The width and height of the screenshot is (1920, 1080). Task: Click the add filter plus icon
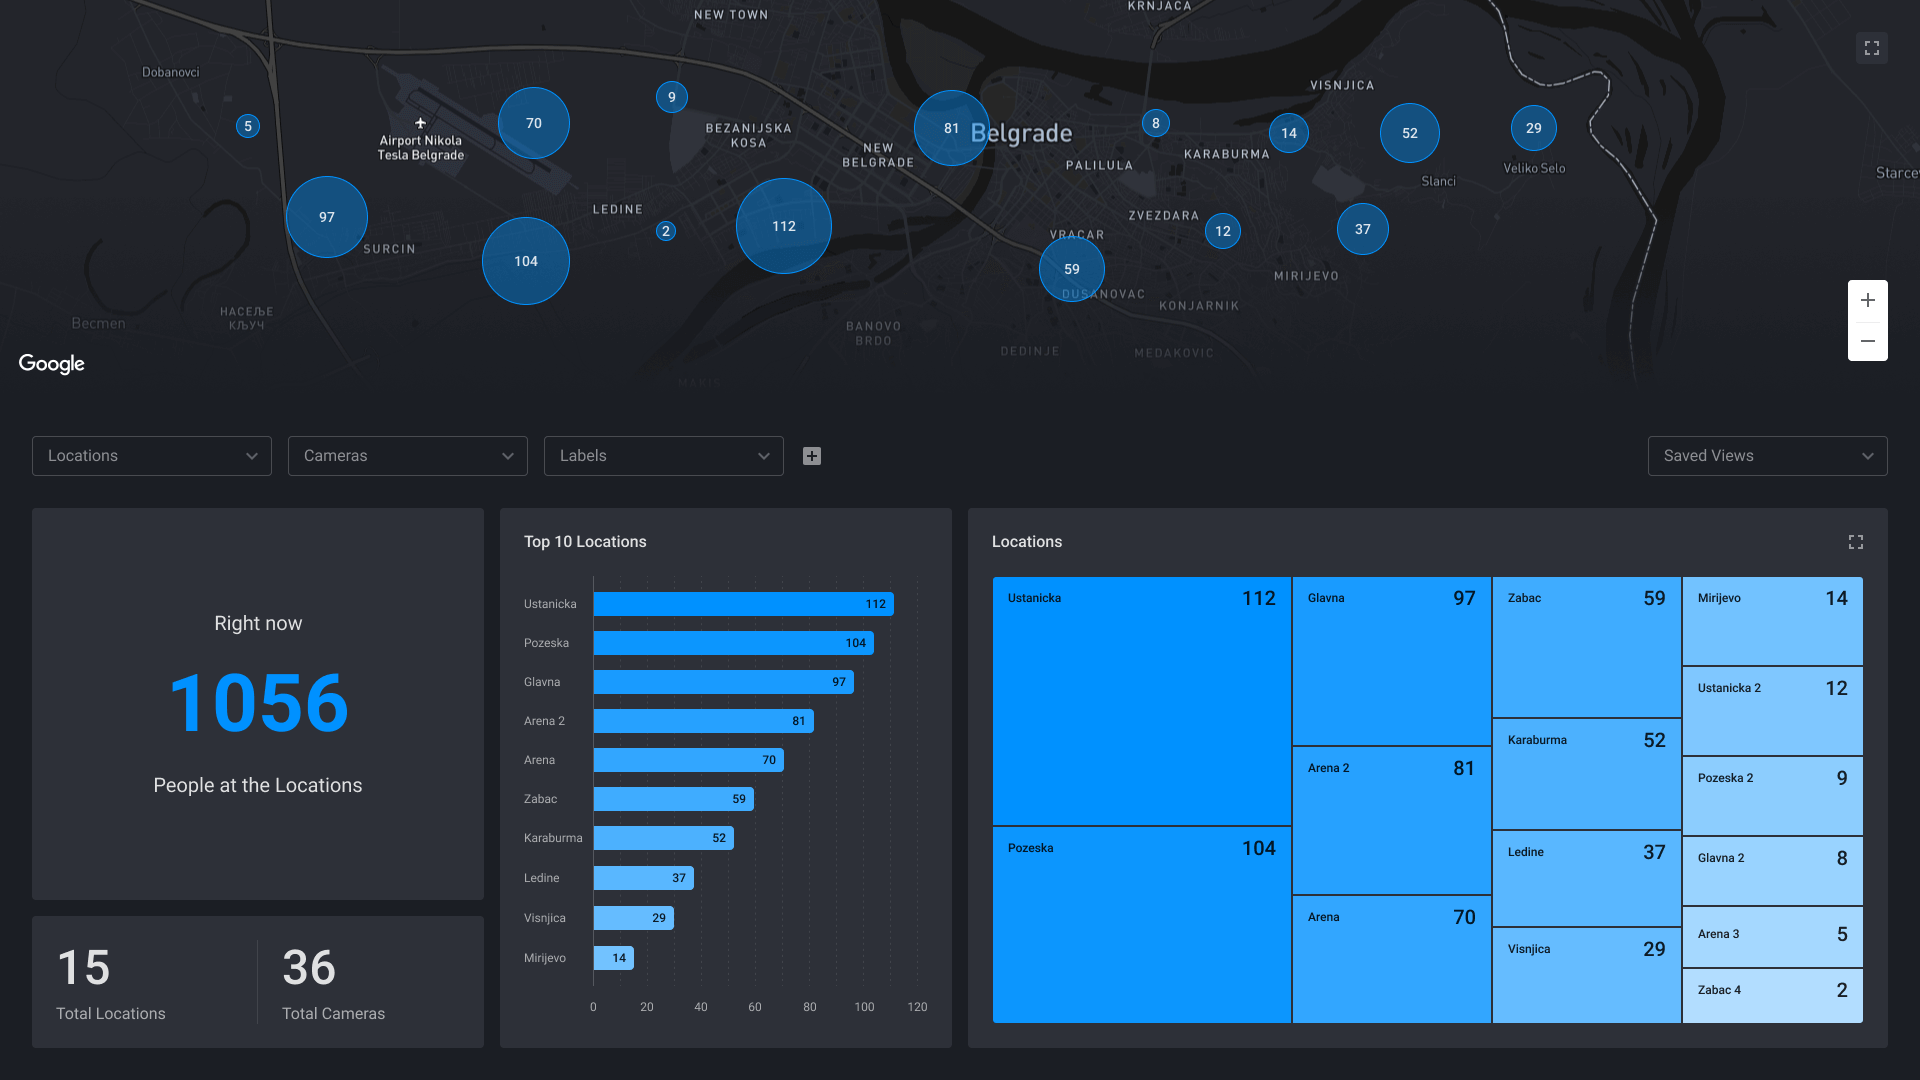[812, 456]
